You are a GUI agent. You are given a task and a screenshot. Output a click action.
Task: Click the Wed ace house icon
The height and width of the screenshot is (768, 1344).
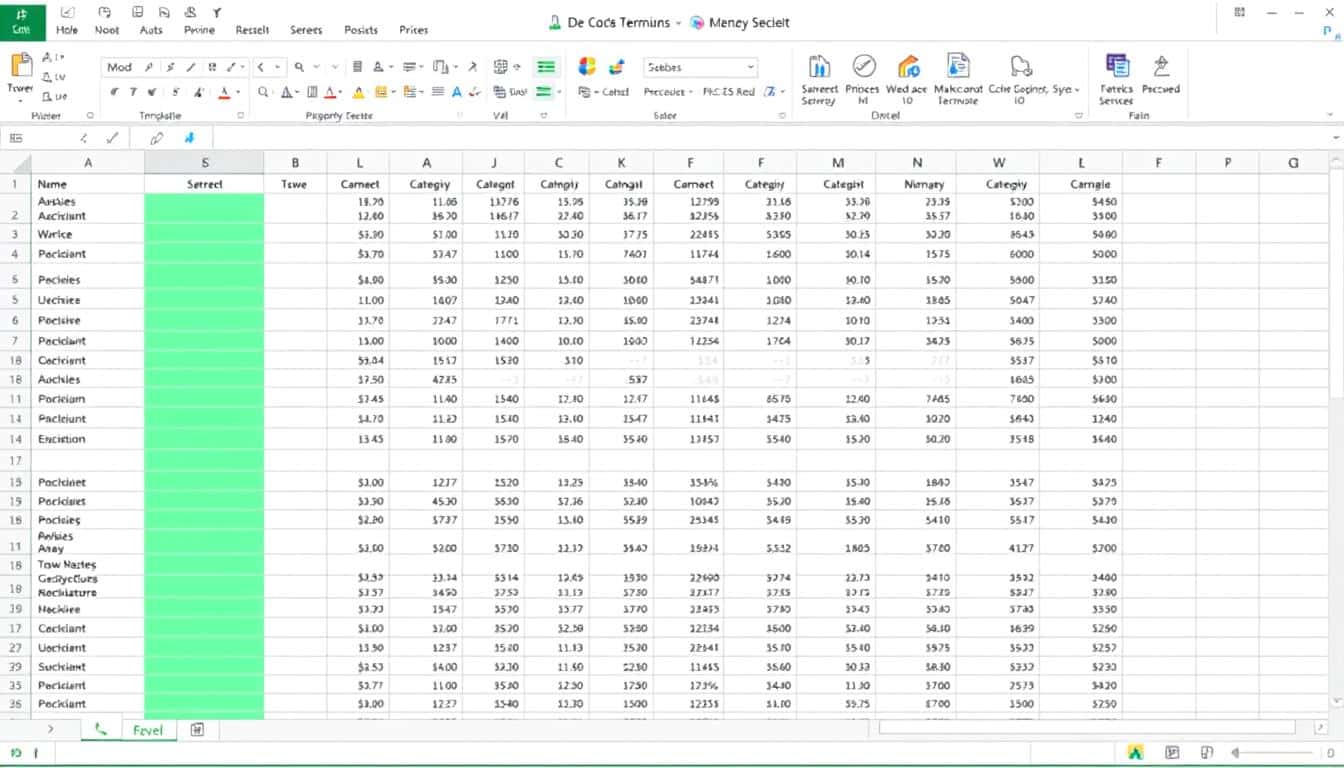click(x=907, y=80)
